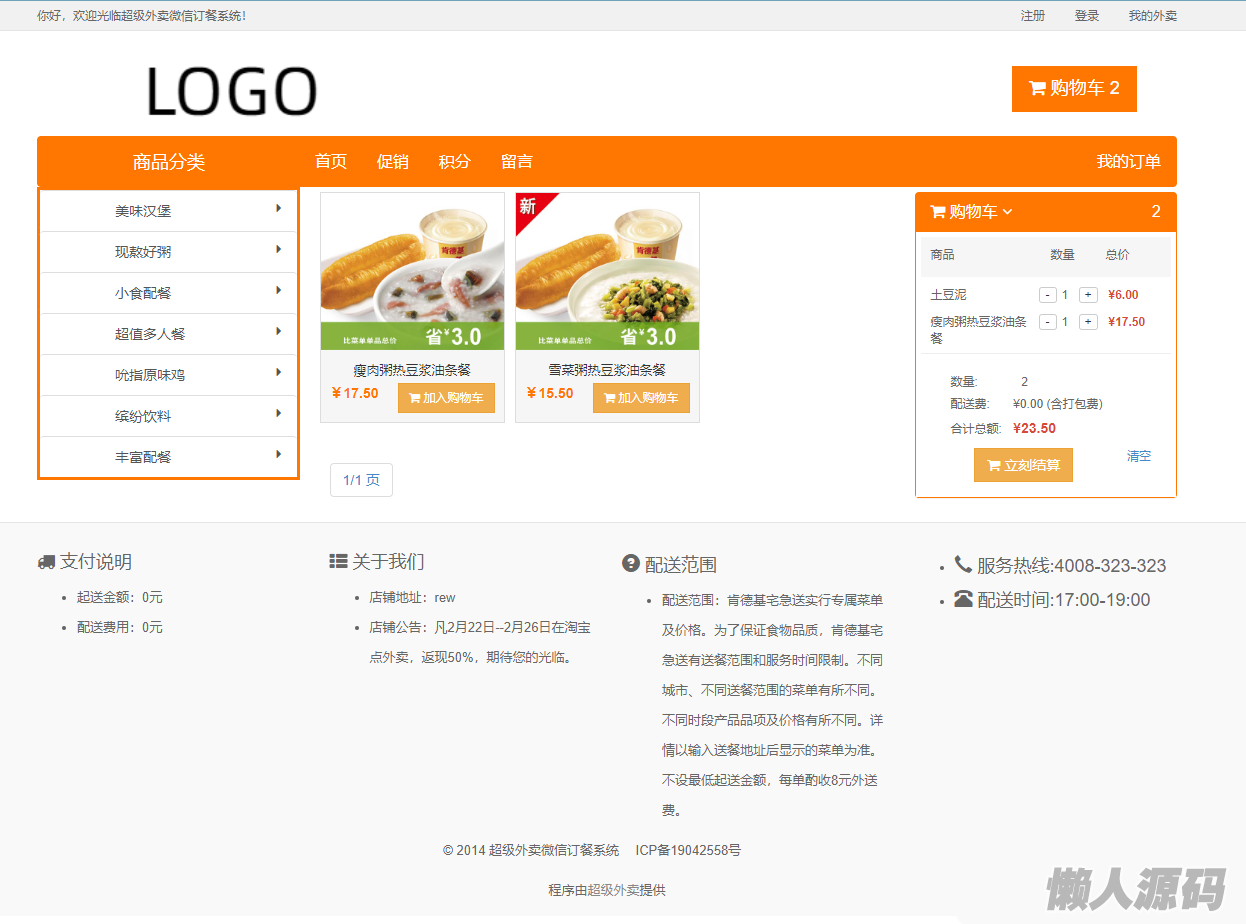Increase 瘦肉粥热豆浆油条餐 cart quantity
Image resolution: width=1246 pixels, height=924 pixels.
pos(1089,322)
